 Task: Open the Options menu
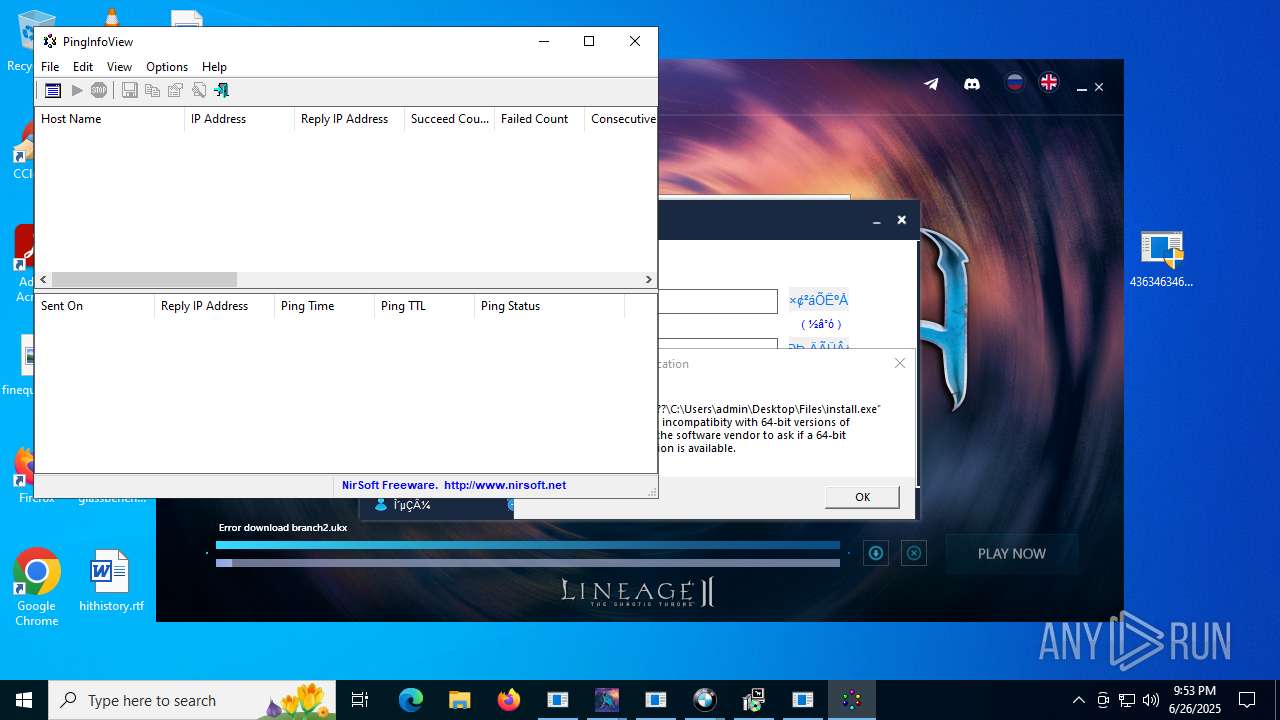coord(167,67)
